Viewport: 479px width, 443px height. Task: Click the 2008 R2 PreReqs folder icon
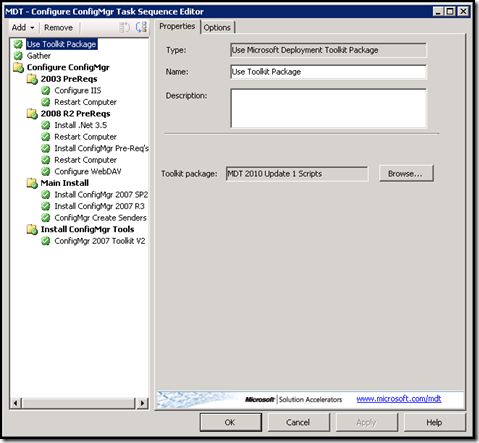point(32,114)
